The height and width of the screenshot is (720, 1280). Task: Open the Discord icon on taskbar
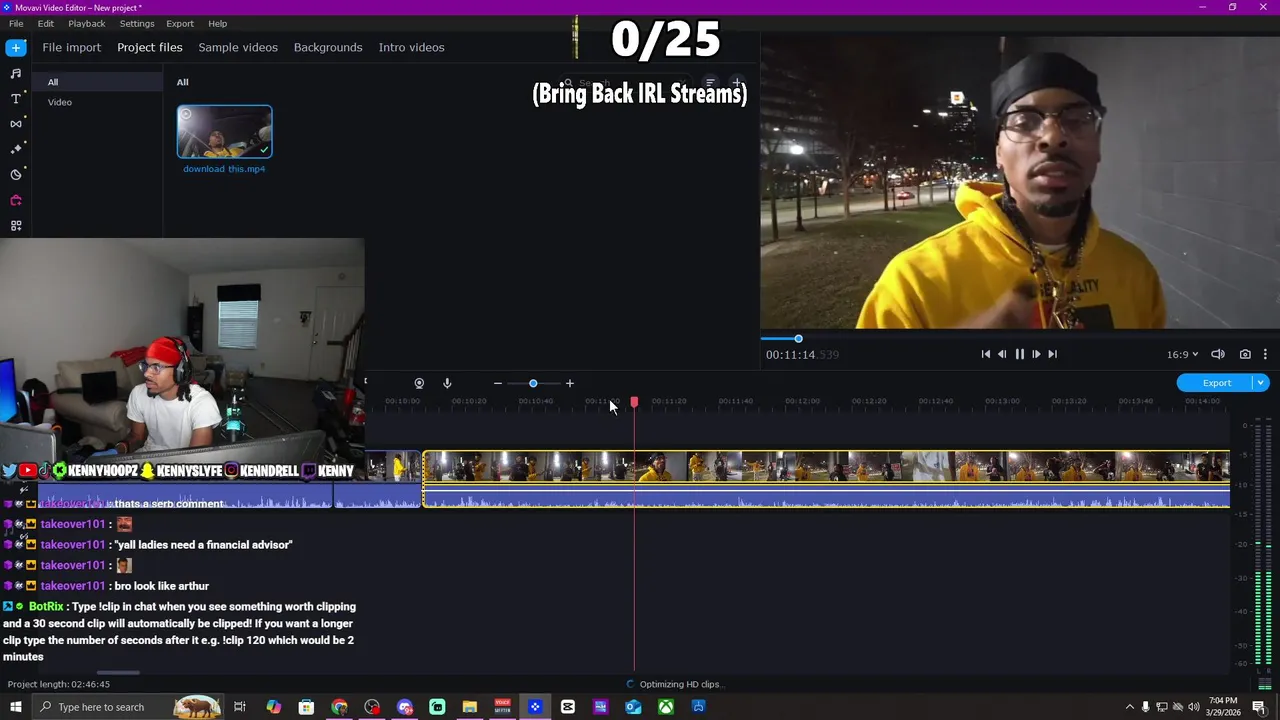(x=405, y=707)
